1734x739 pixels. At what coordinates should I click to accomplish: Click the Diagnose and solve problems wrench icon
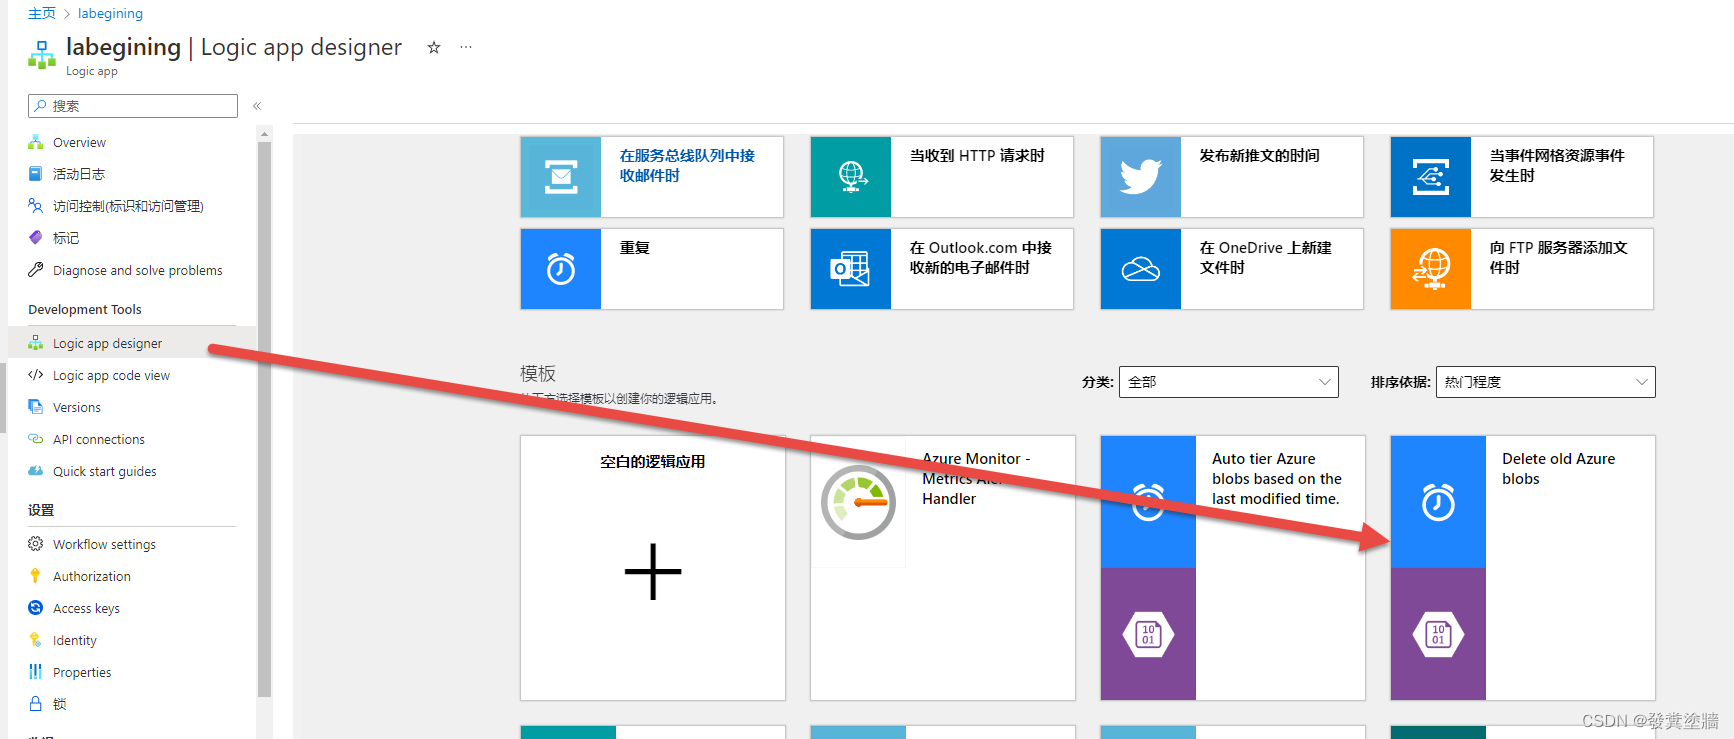pyautogui.click(x=36, y=270)
